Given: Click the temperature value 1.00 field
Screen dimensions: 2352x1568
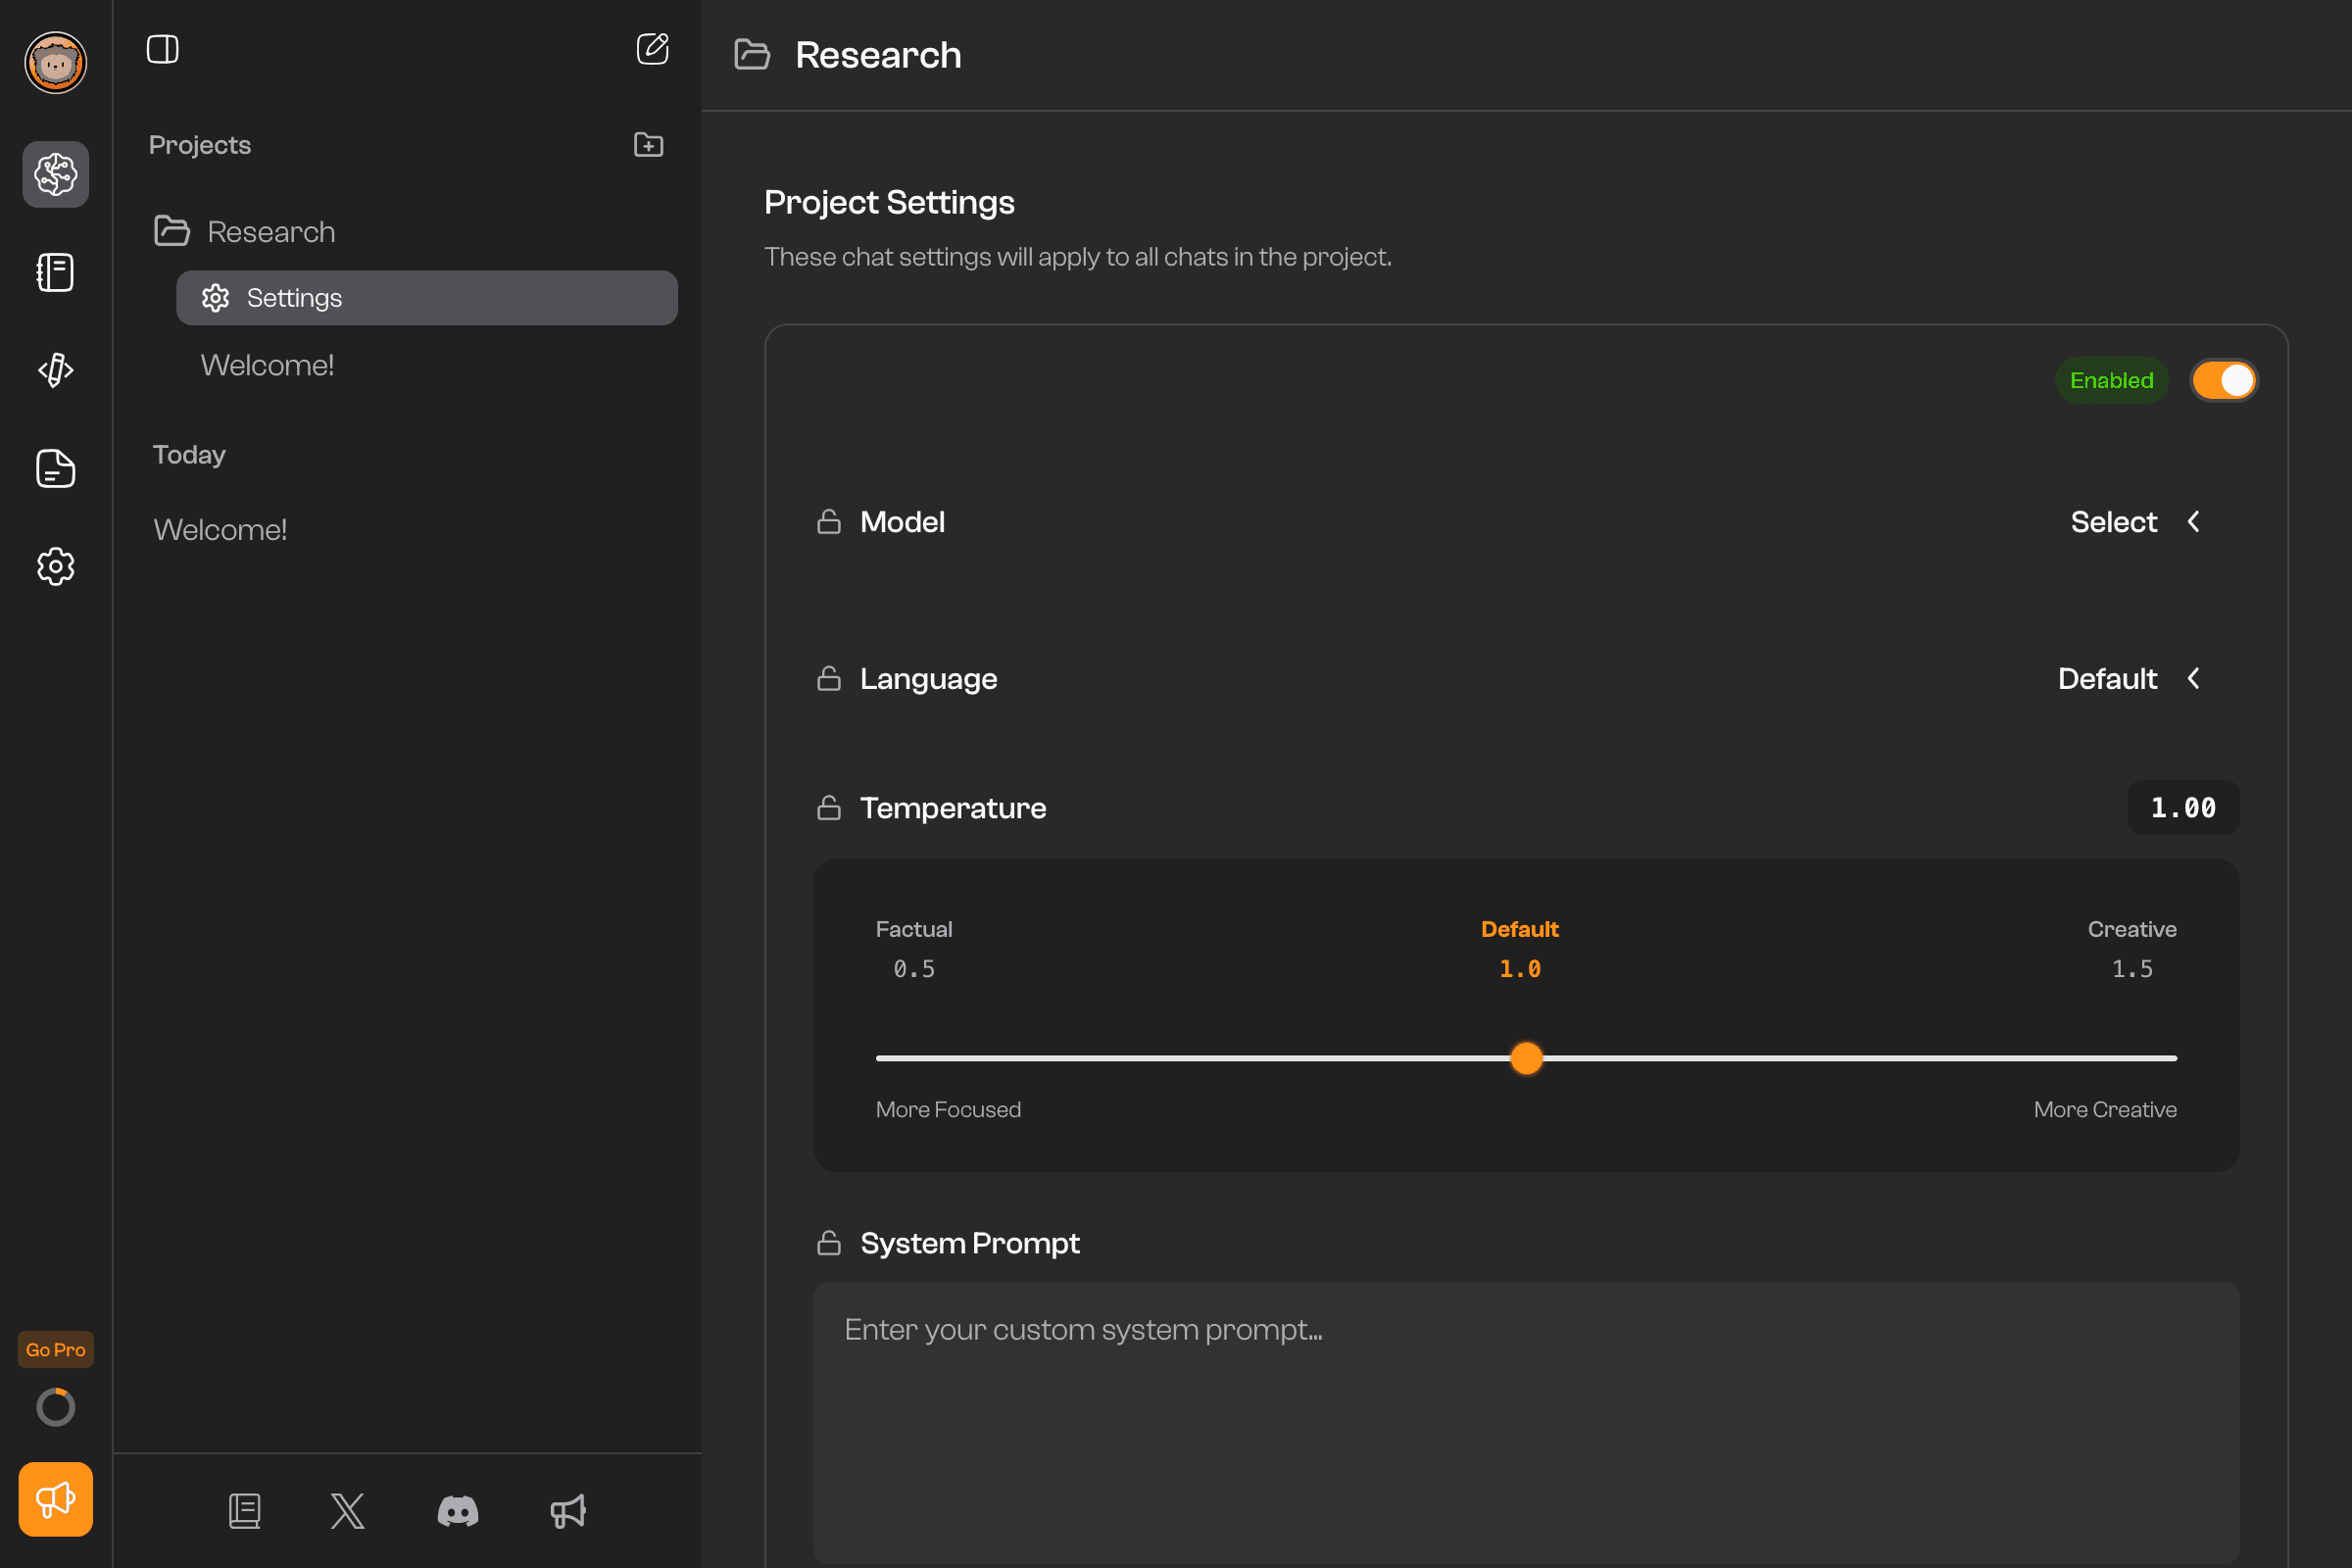Looking at the screenshot, I should (2183, 807).
